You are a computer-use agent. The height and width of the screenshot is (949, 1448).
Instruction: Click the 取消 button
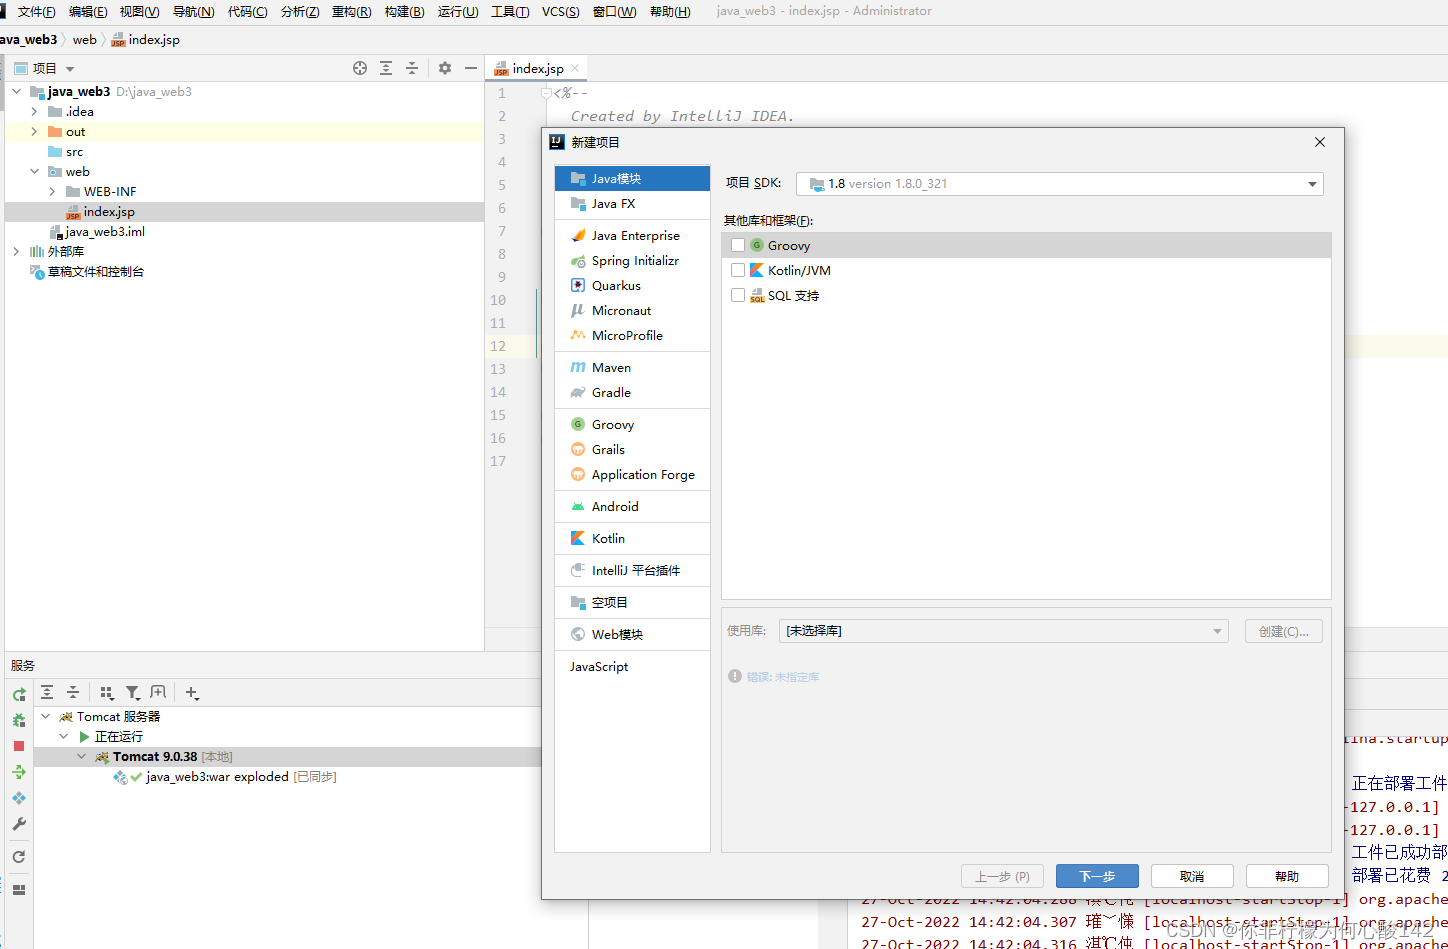1192,876
